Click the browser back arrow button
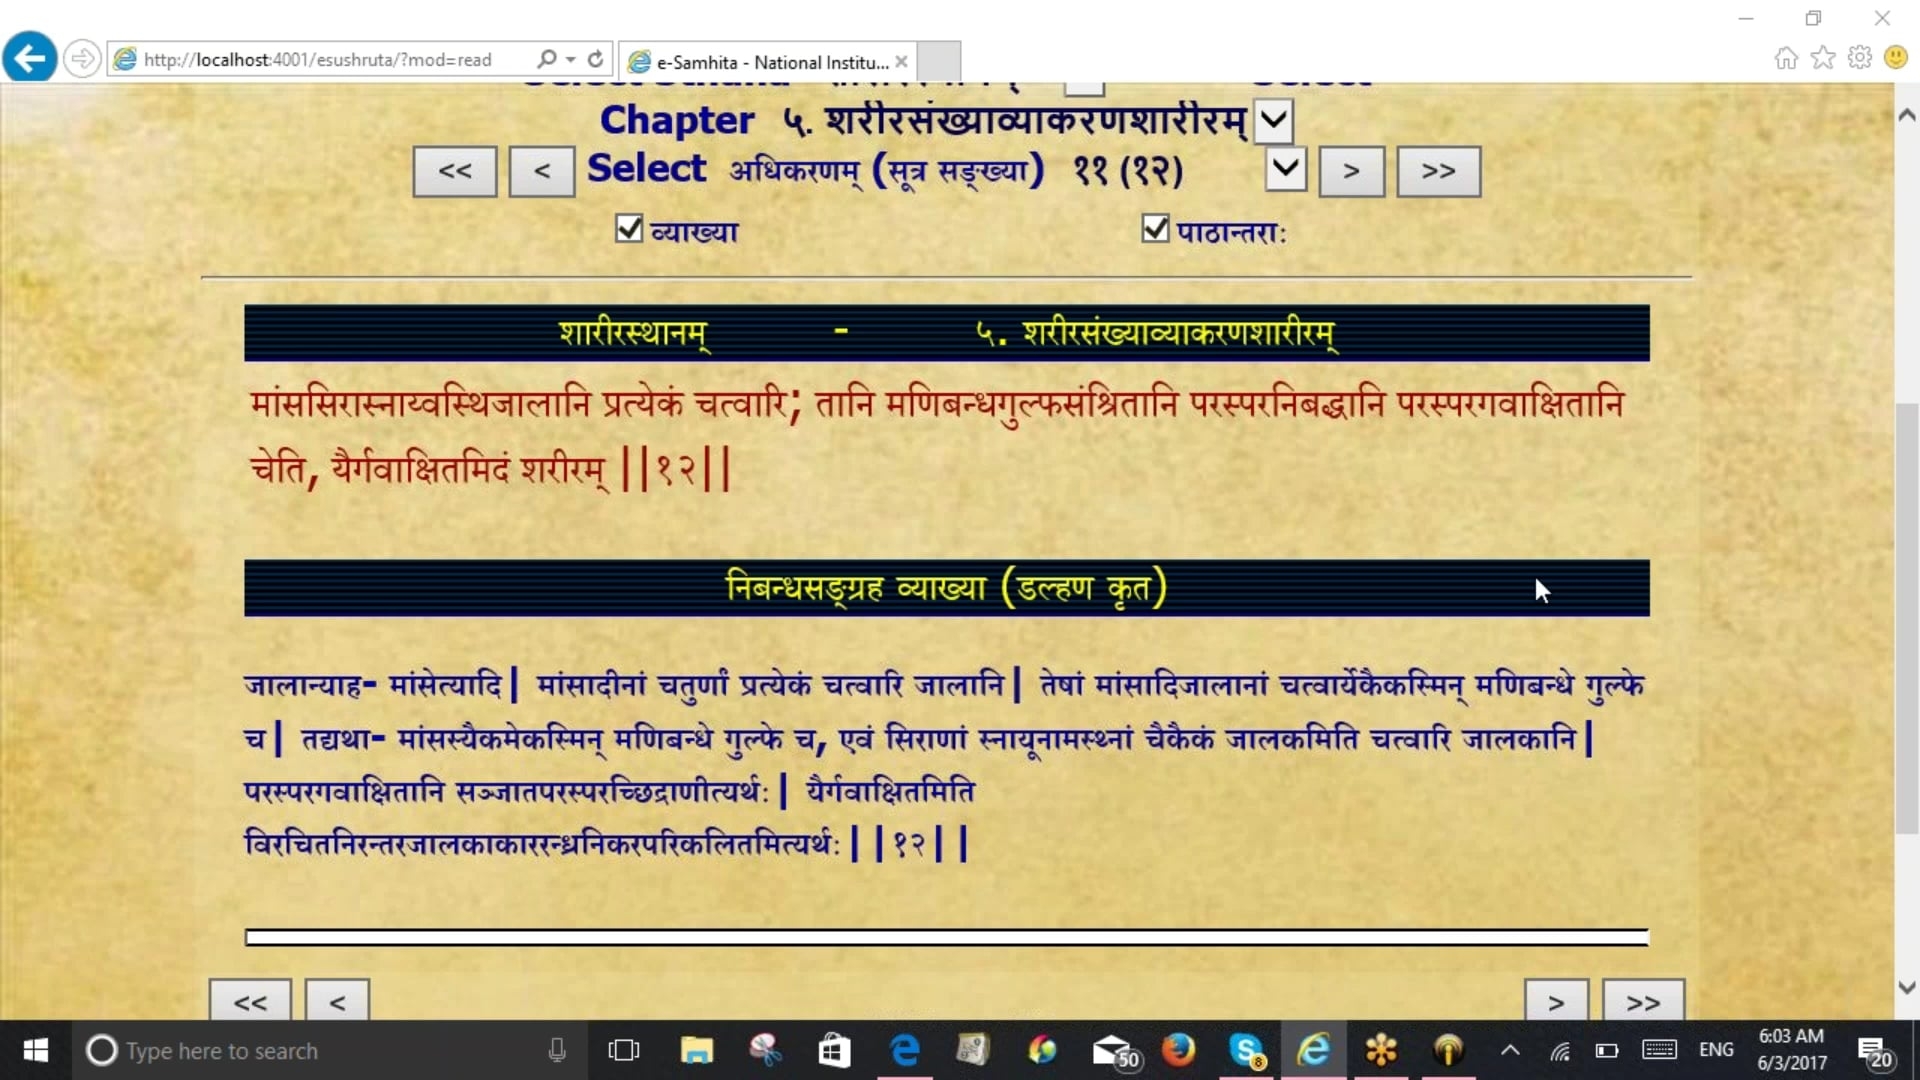This screenshot has width=1920, height=1080. (29, 58)
